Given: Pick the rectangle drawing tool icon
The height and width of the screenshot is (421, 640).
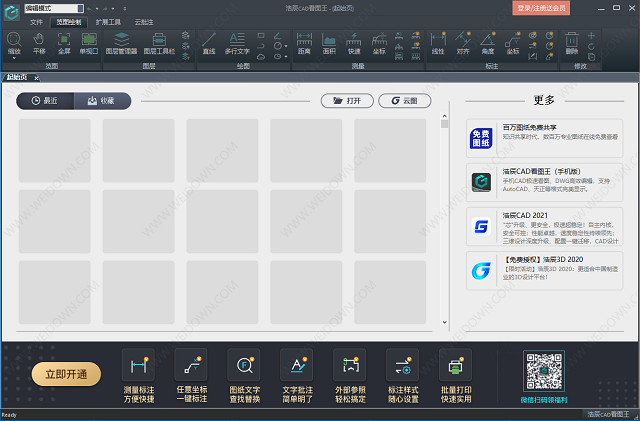Looking at the screenshot, I should point(261,36).
